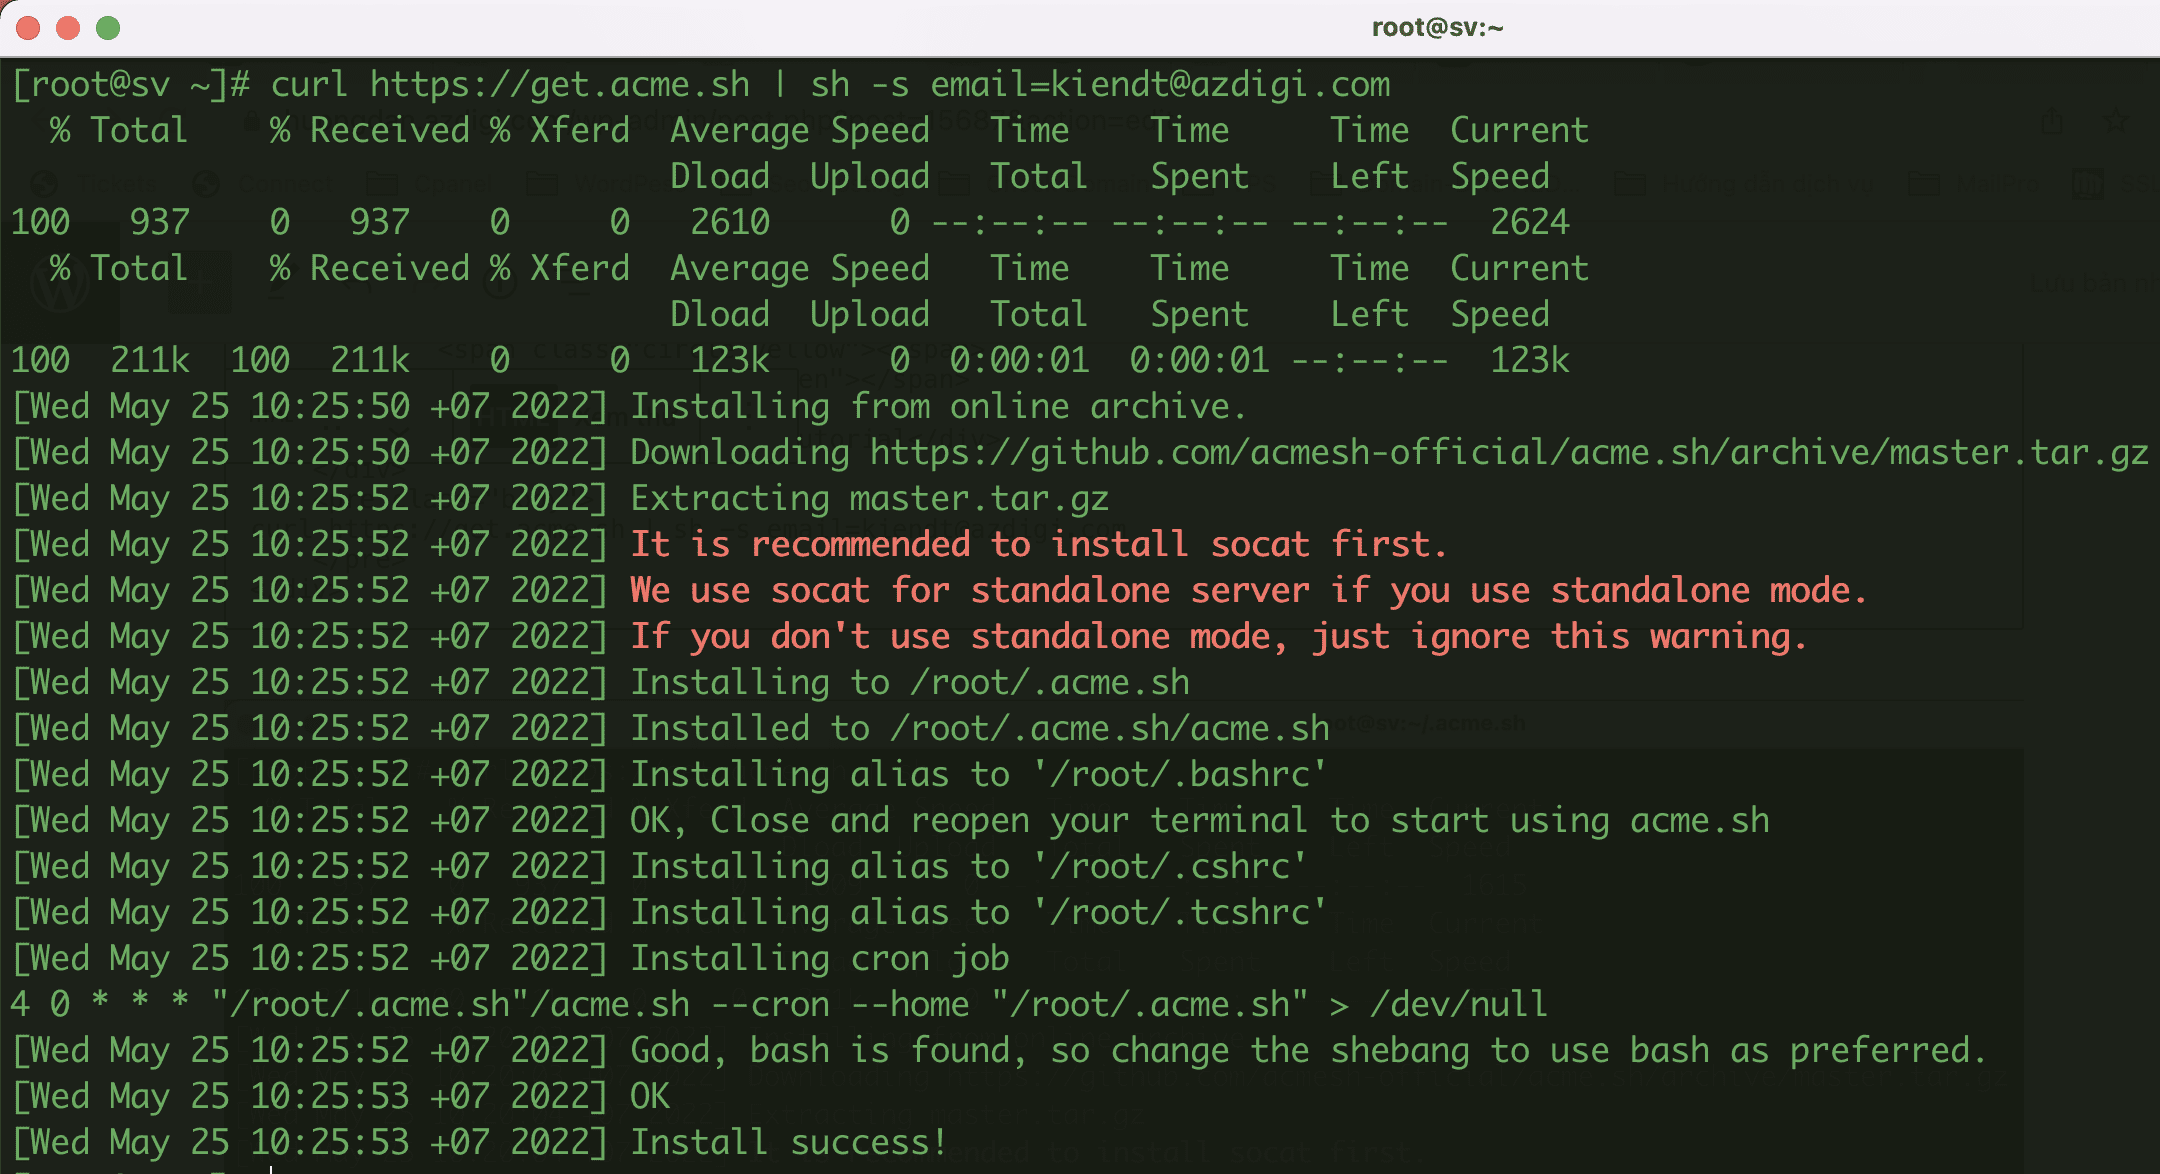Click the green fullscreen window button

[108, 28]
